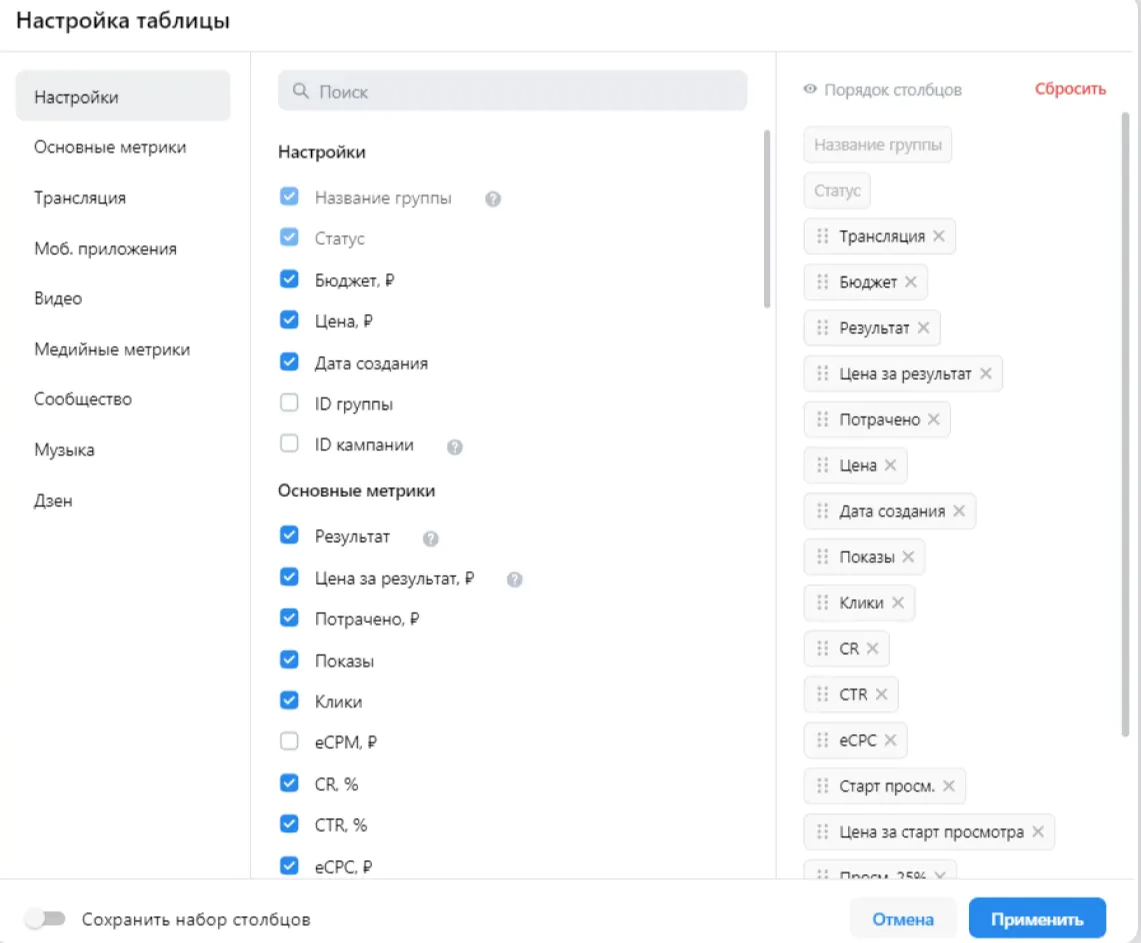Viewport: 1141px width, 943px height.
Task: Open the Видео category in the sidebar
Action: (58, 298)
